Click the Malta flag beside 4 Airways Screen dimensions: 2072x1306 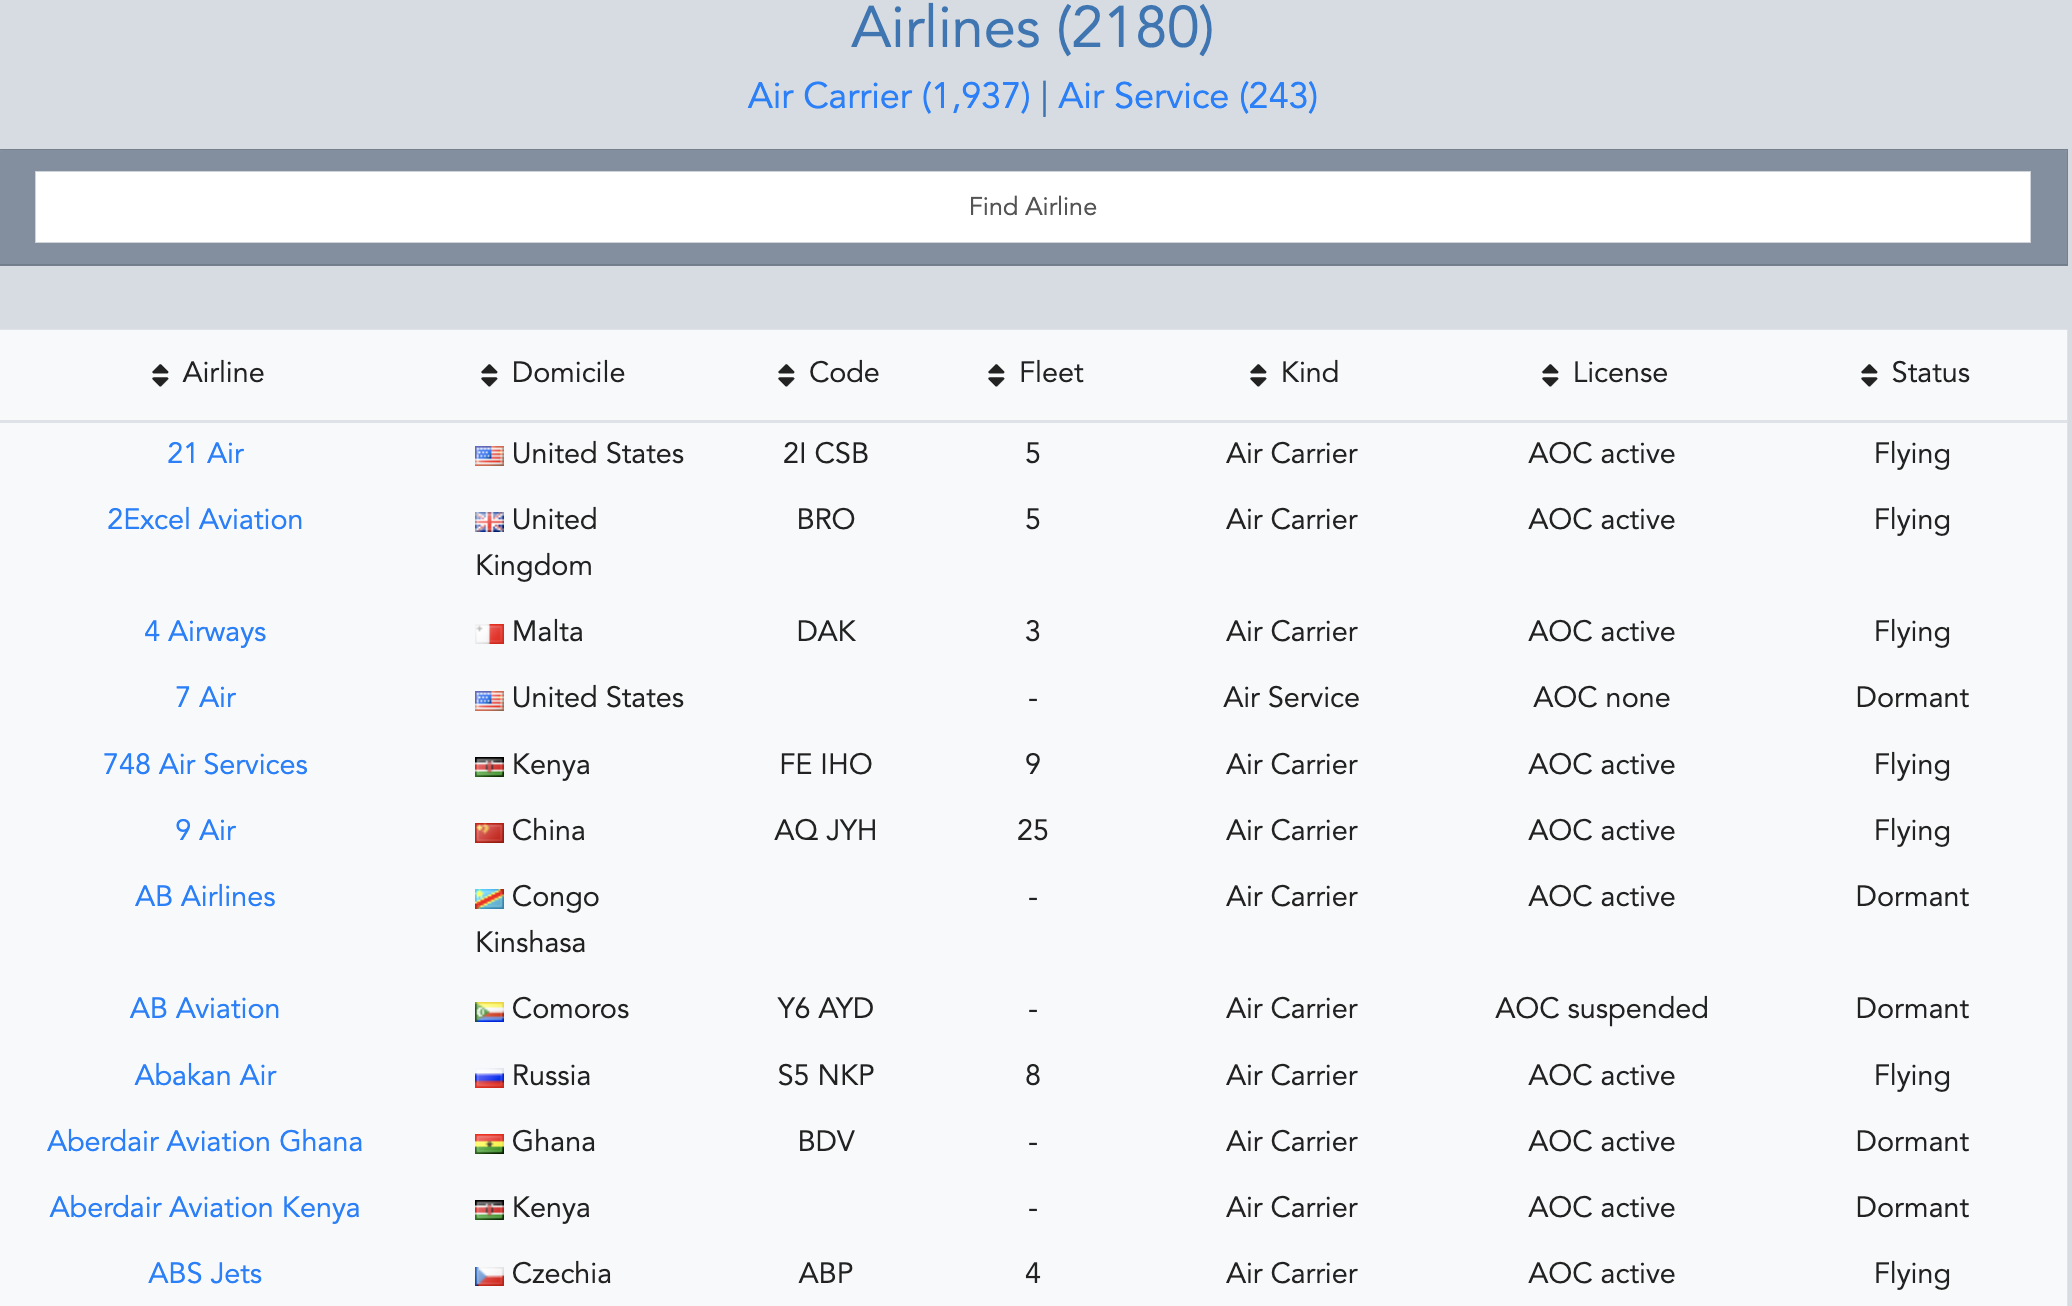coord(487,632)
